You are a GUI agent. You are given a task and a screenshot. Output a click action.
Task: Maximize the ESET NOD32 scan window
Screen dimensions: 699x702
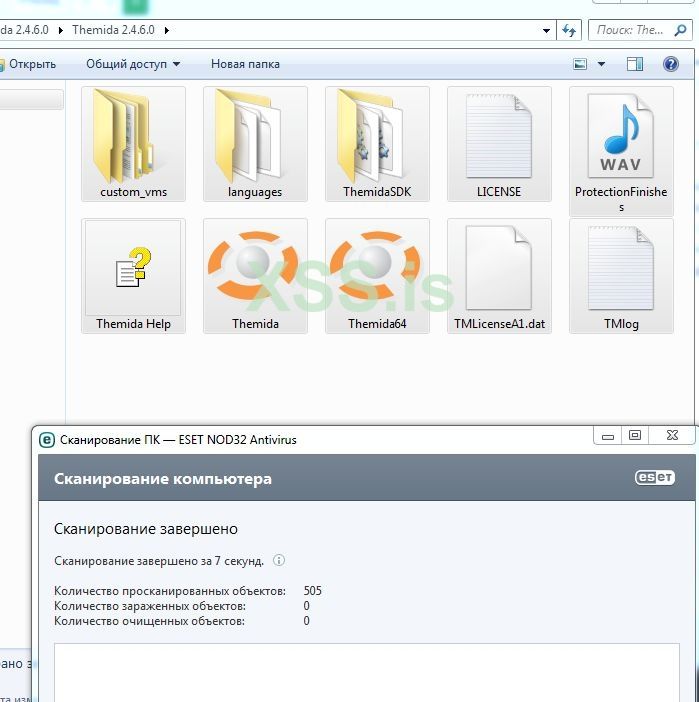635,436
